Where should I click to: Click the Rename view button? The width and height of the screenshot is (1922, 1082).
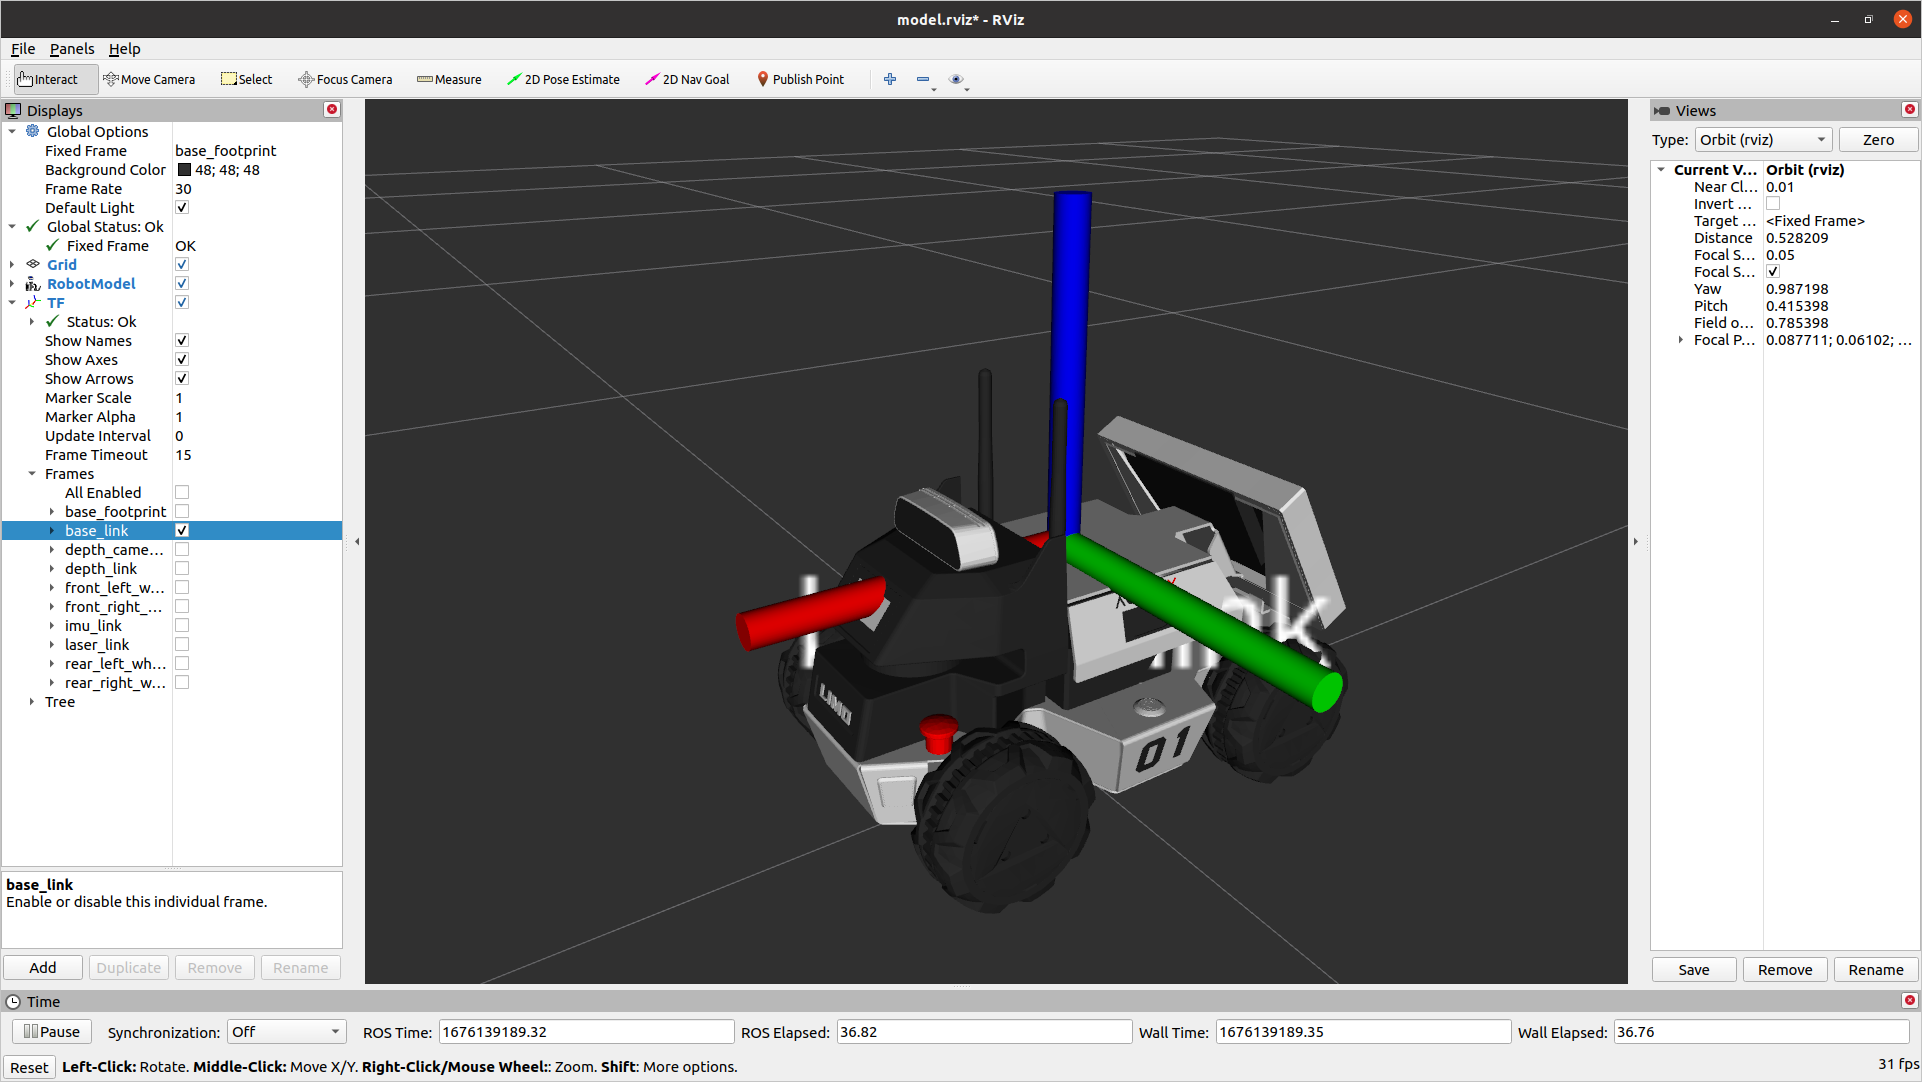click(1876, 969)
